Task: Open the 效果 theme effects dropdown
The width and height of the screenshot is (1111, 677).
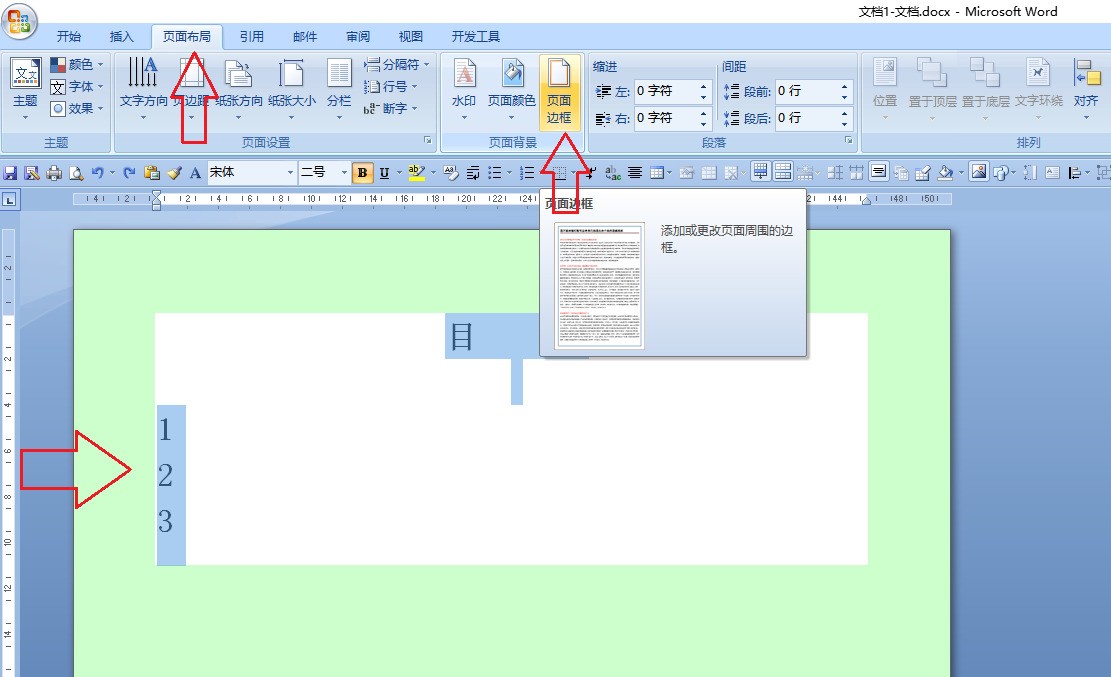Action: point(77,108)
